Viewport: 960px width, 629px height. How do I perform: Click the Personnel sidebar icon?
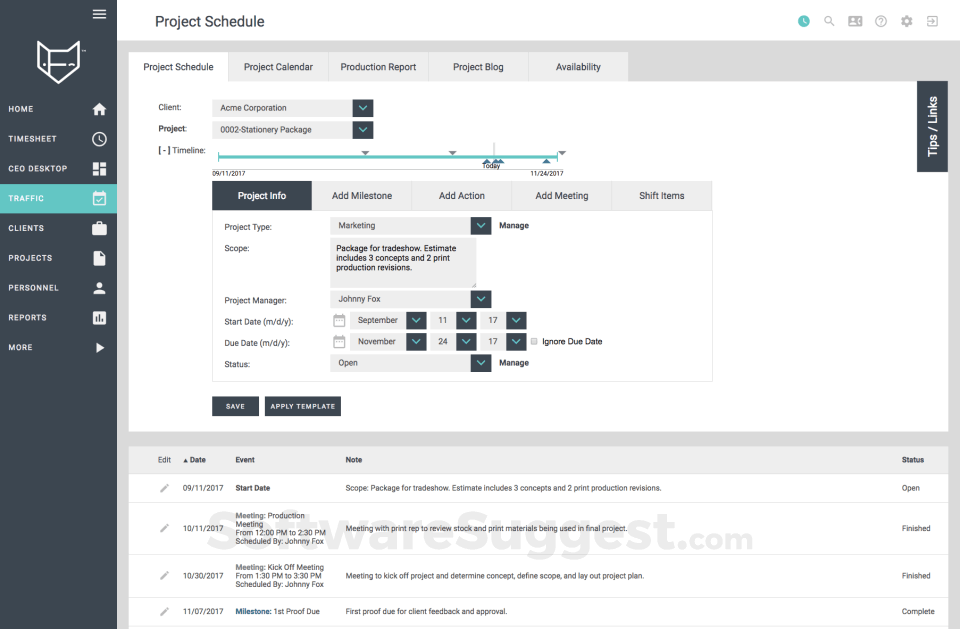[x=99, y=287]
